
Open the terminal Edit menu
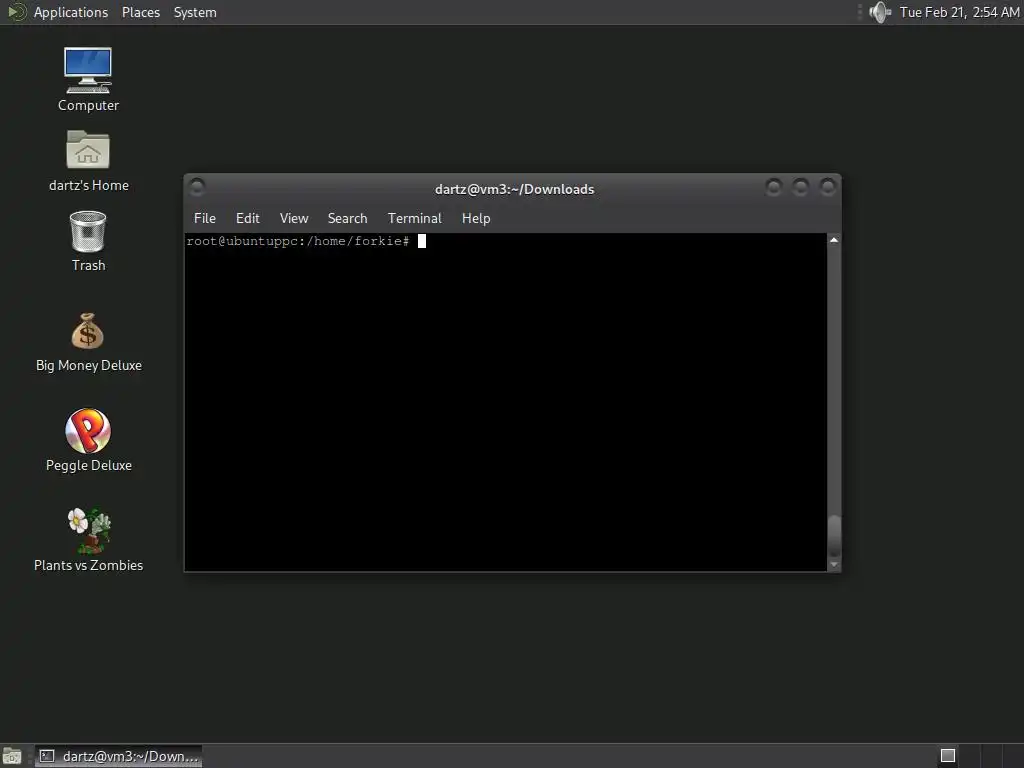(248, 218)
